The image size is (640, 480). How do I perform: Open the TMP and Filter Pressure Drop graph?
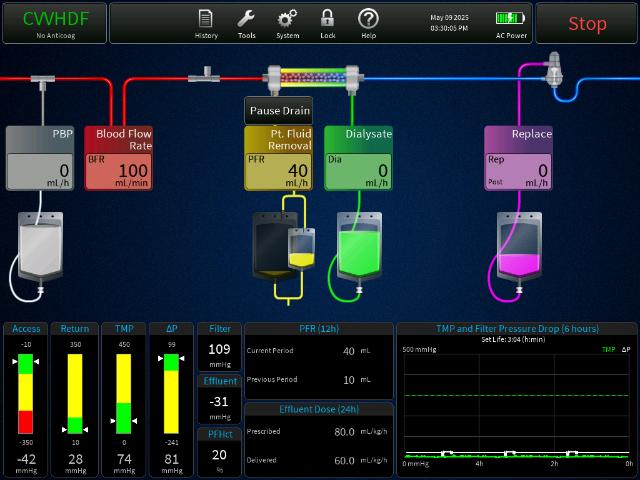point(516,400)
